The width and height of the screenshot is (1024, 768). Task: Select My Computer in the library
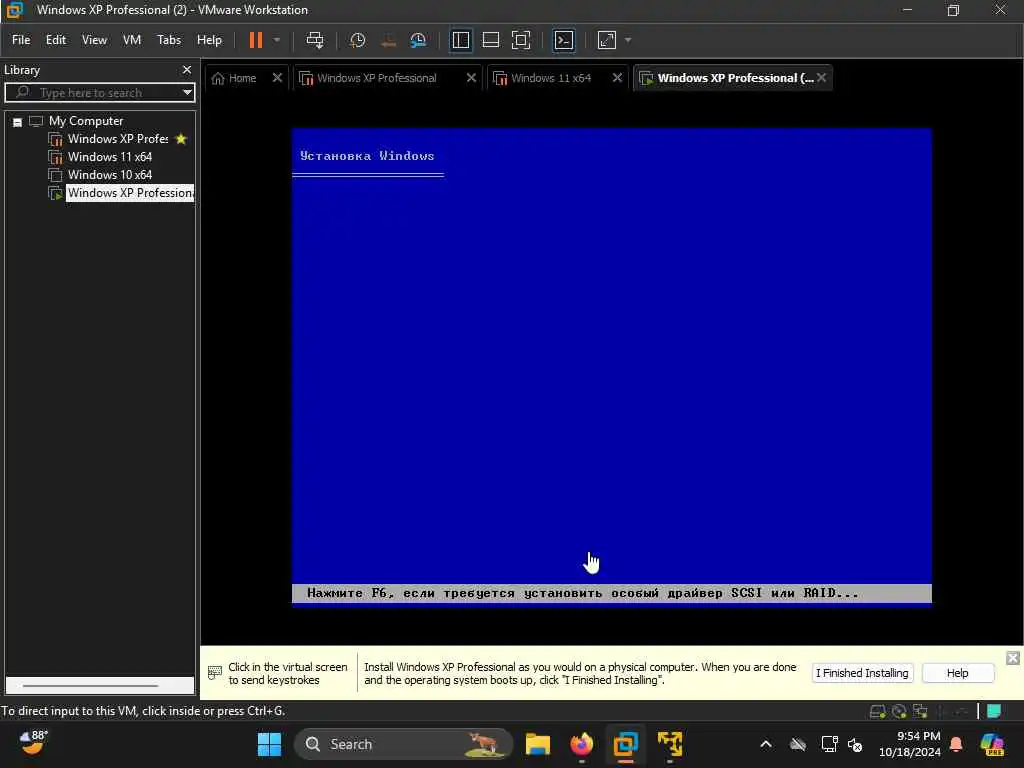click(86, 121)
